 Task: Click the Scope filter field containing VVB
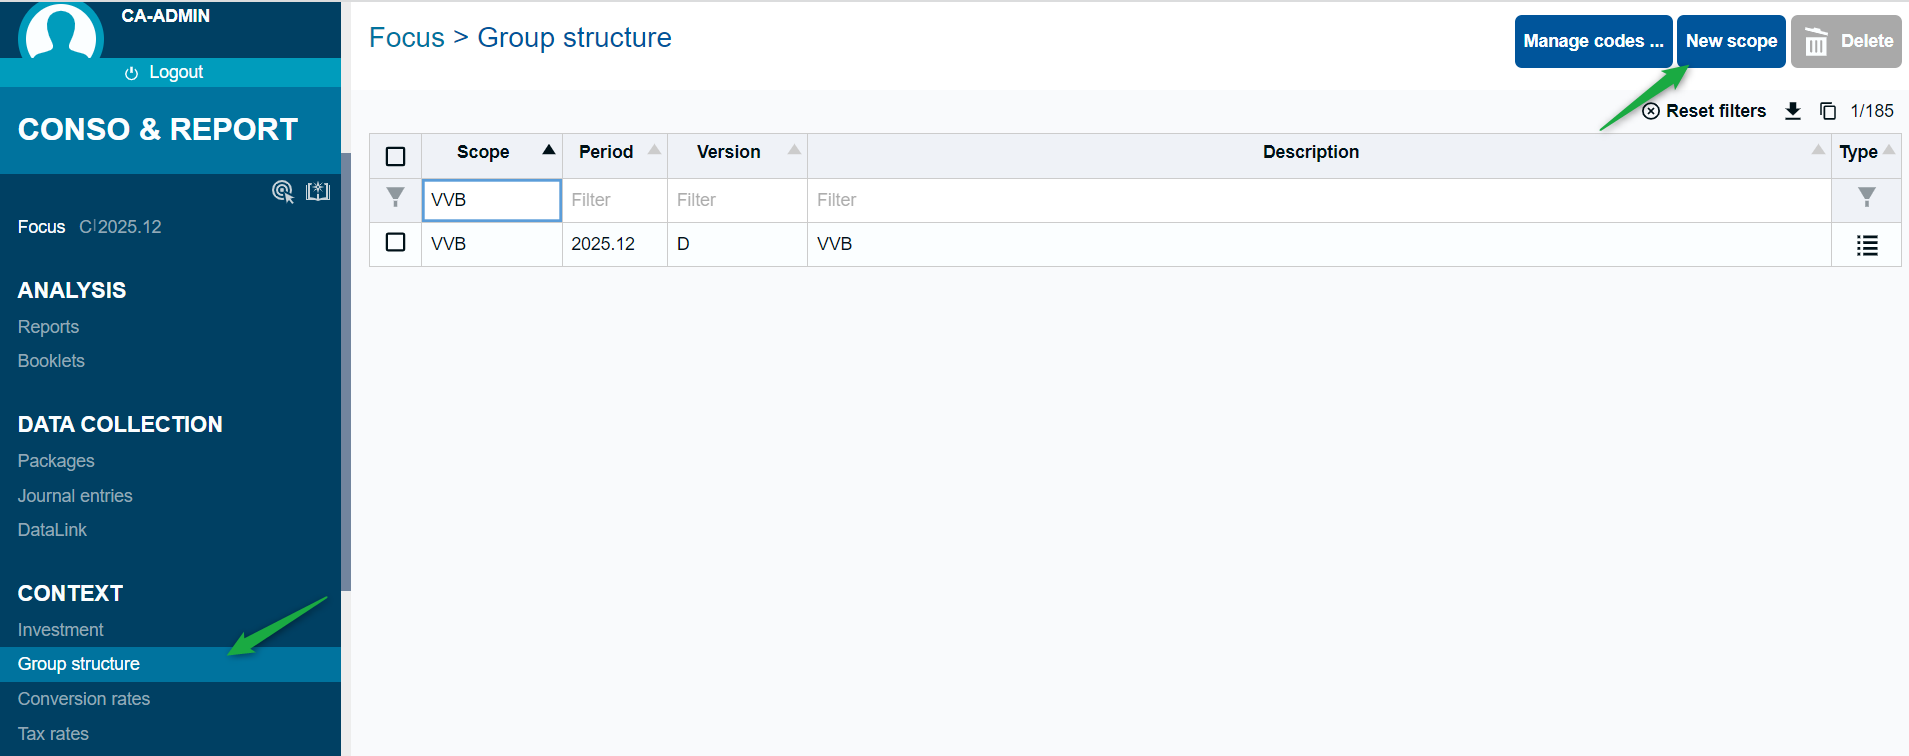491,200
